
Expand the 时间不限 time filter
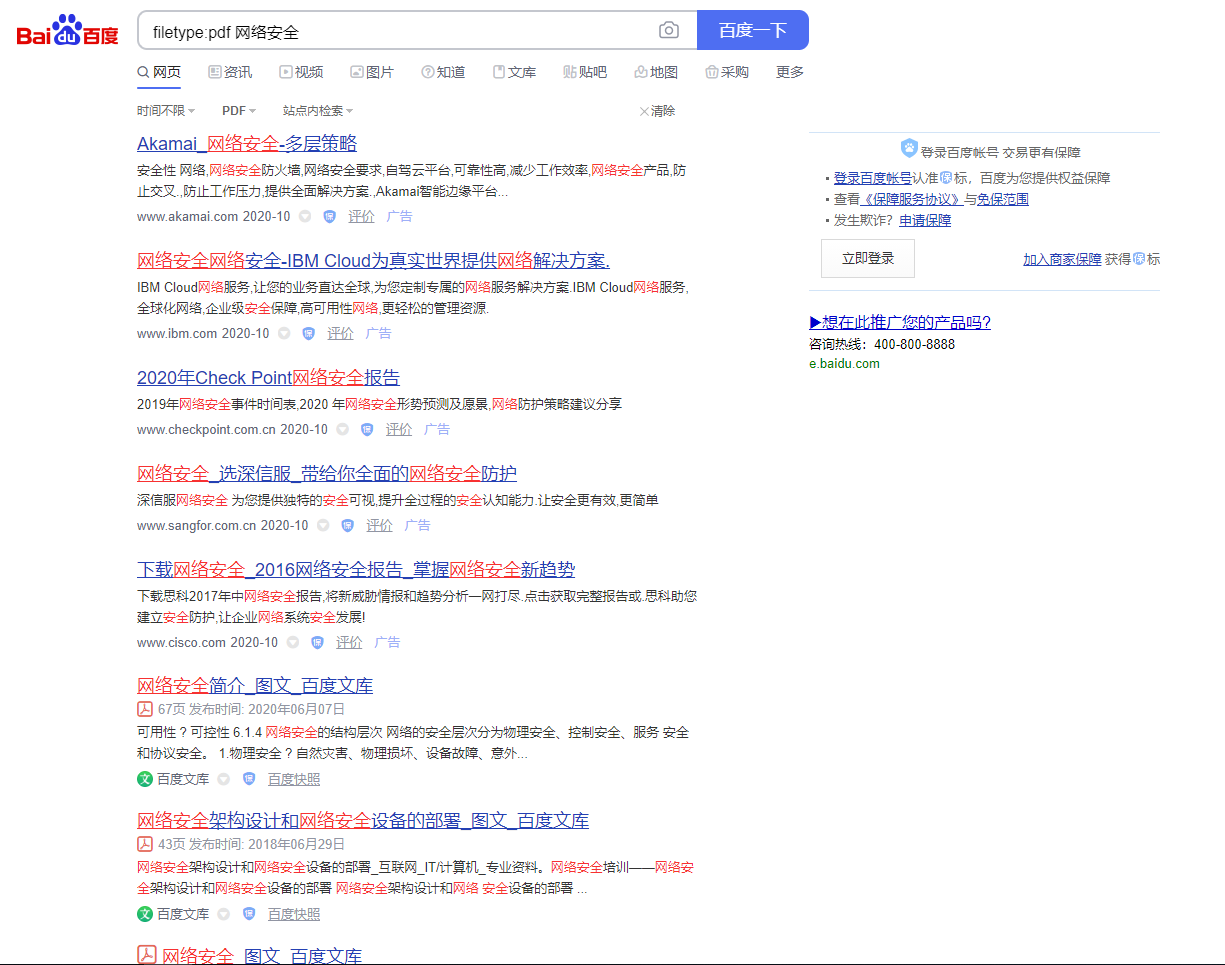click(166, 111)
